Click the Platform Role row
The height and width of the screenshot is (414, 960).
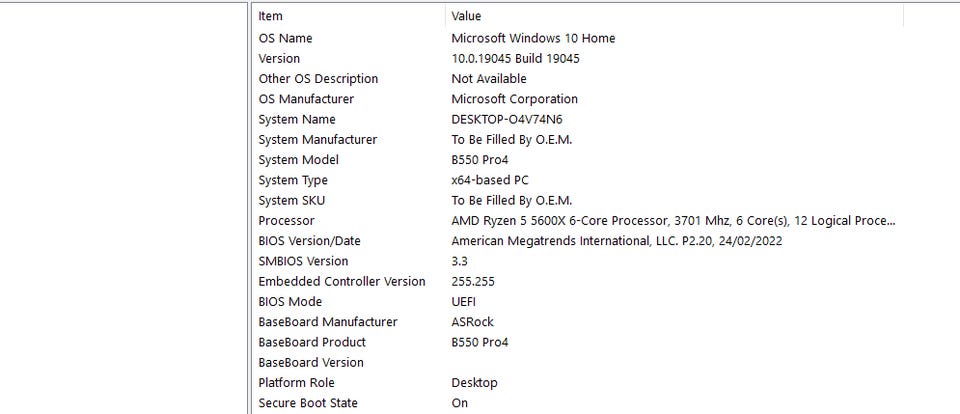tap(296, 383)
